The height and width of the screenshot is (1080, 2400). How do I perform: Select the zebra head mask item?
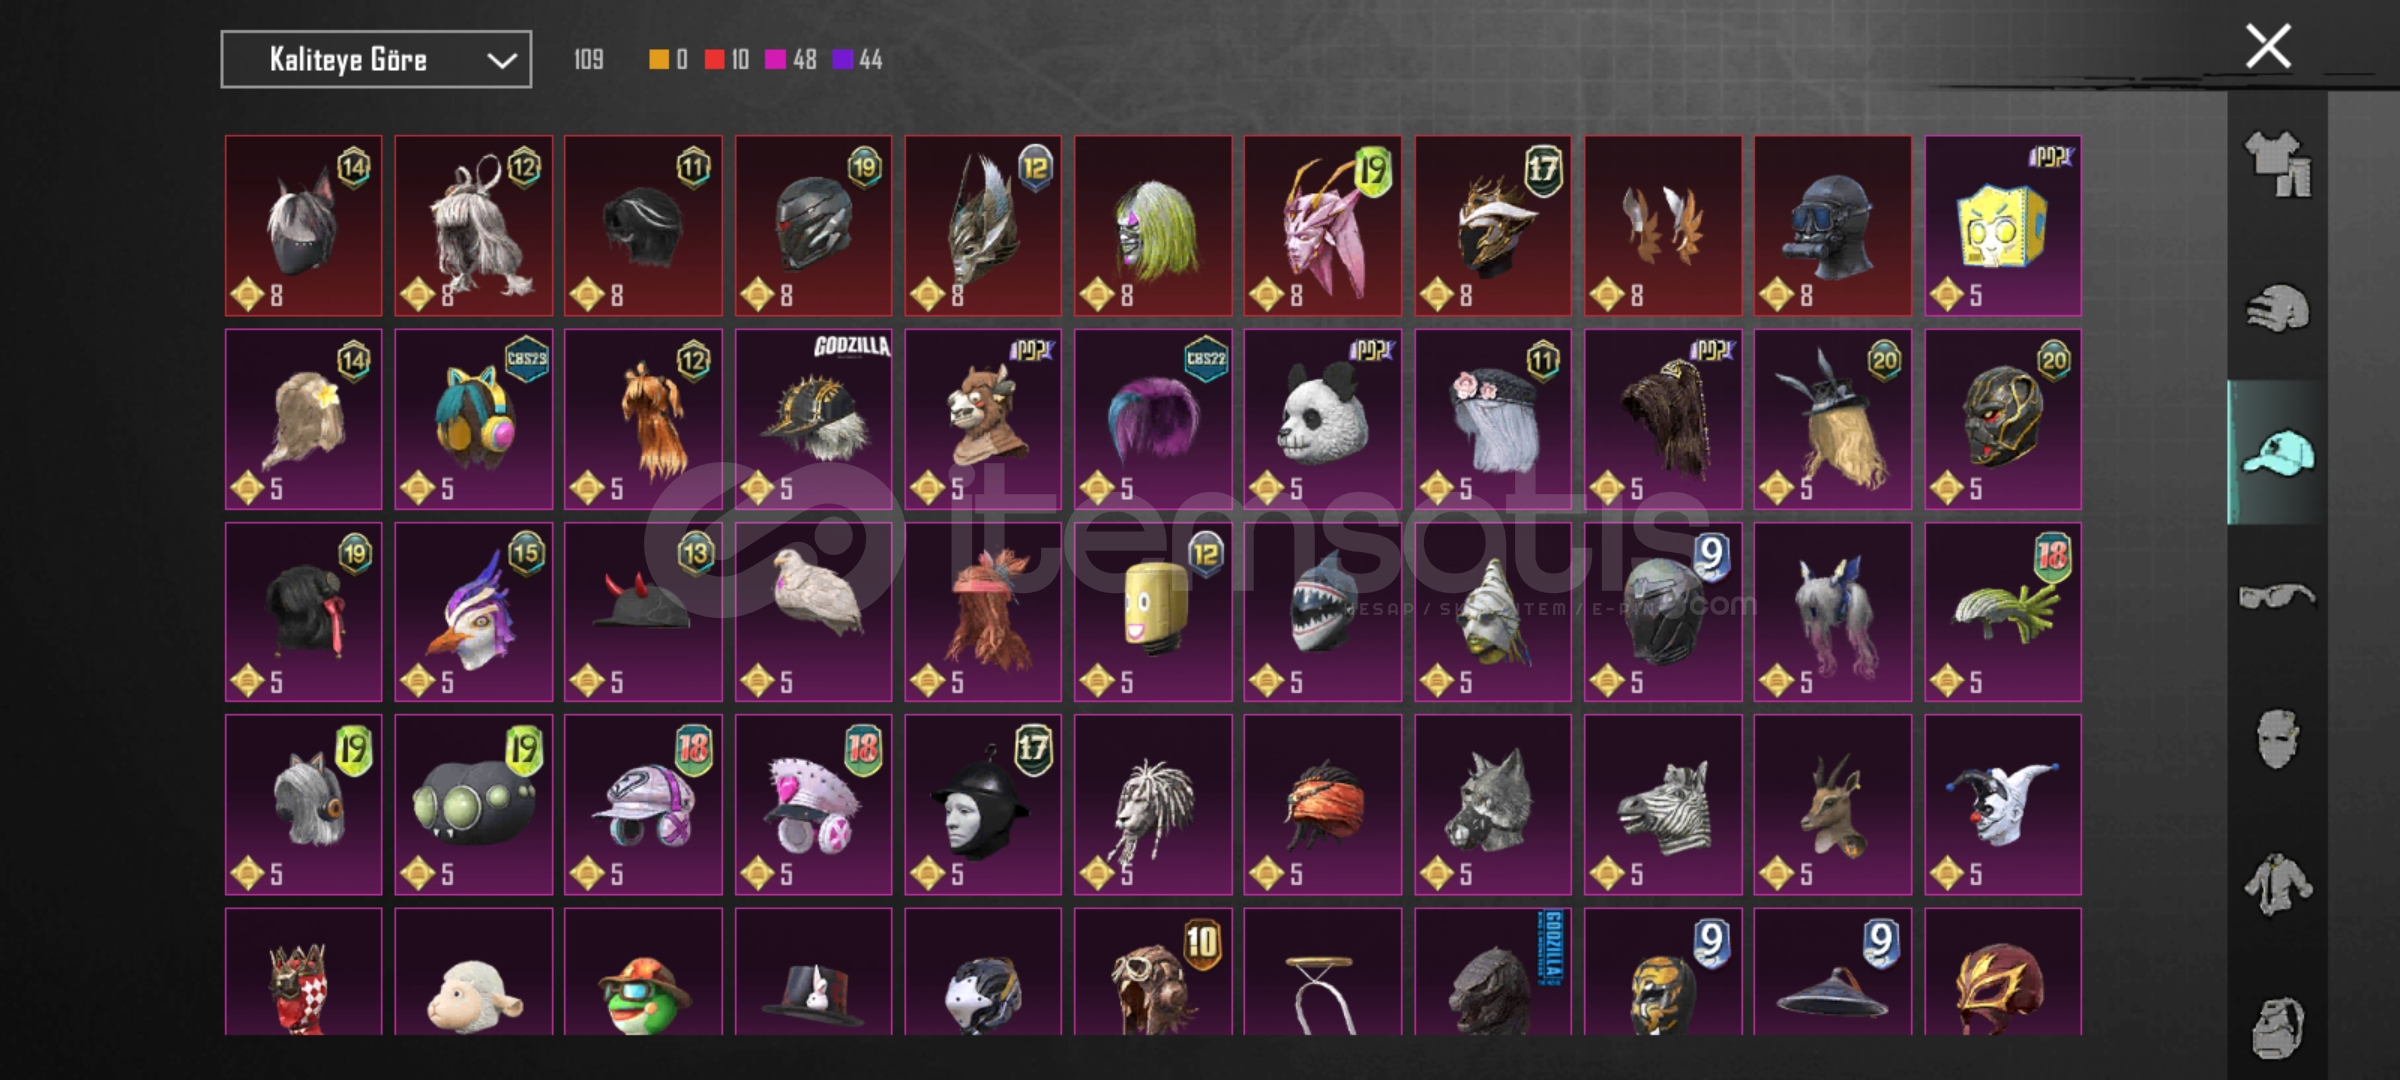(x=1663, y=805)
